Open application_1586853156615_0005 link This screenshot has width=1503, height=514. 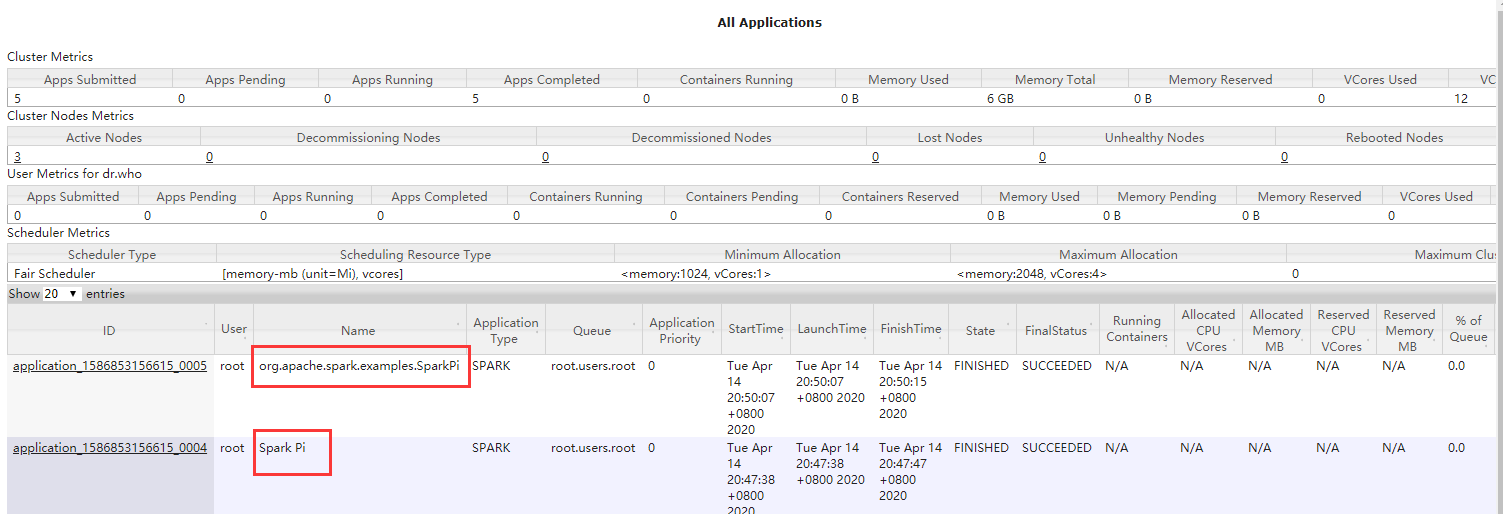(x=110, y=366)
